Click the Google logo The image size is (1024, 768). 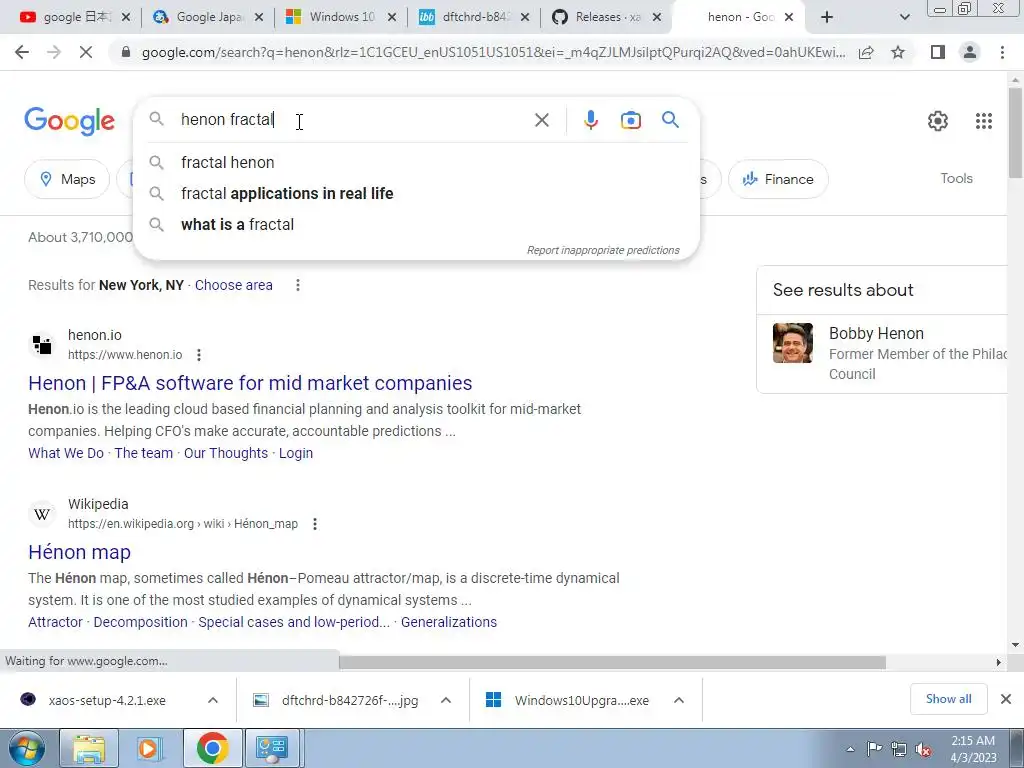coord(69,121)
